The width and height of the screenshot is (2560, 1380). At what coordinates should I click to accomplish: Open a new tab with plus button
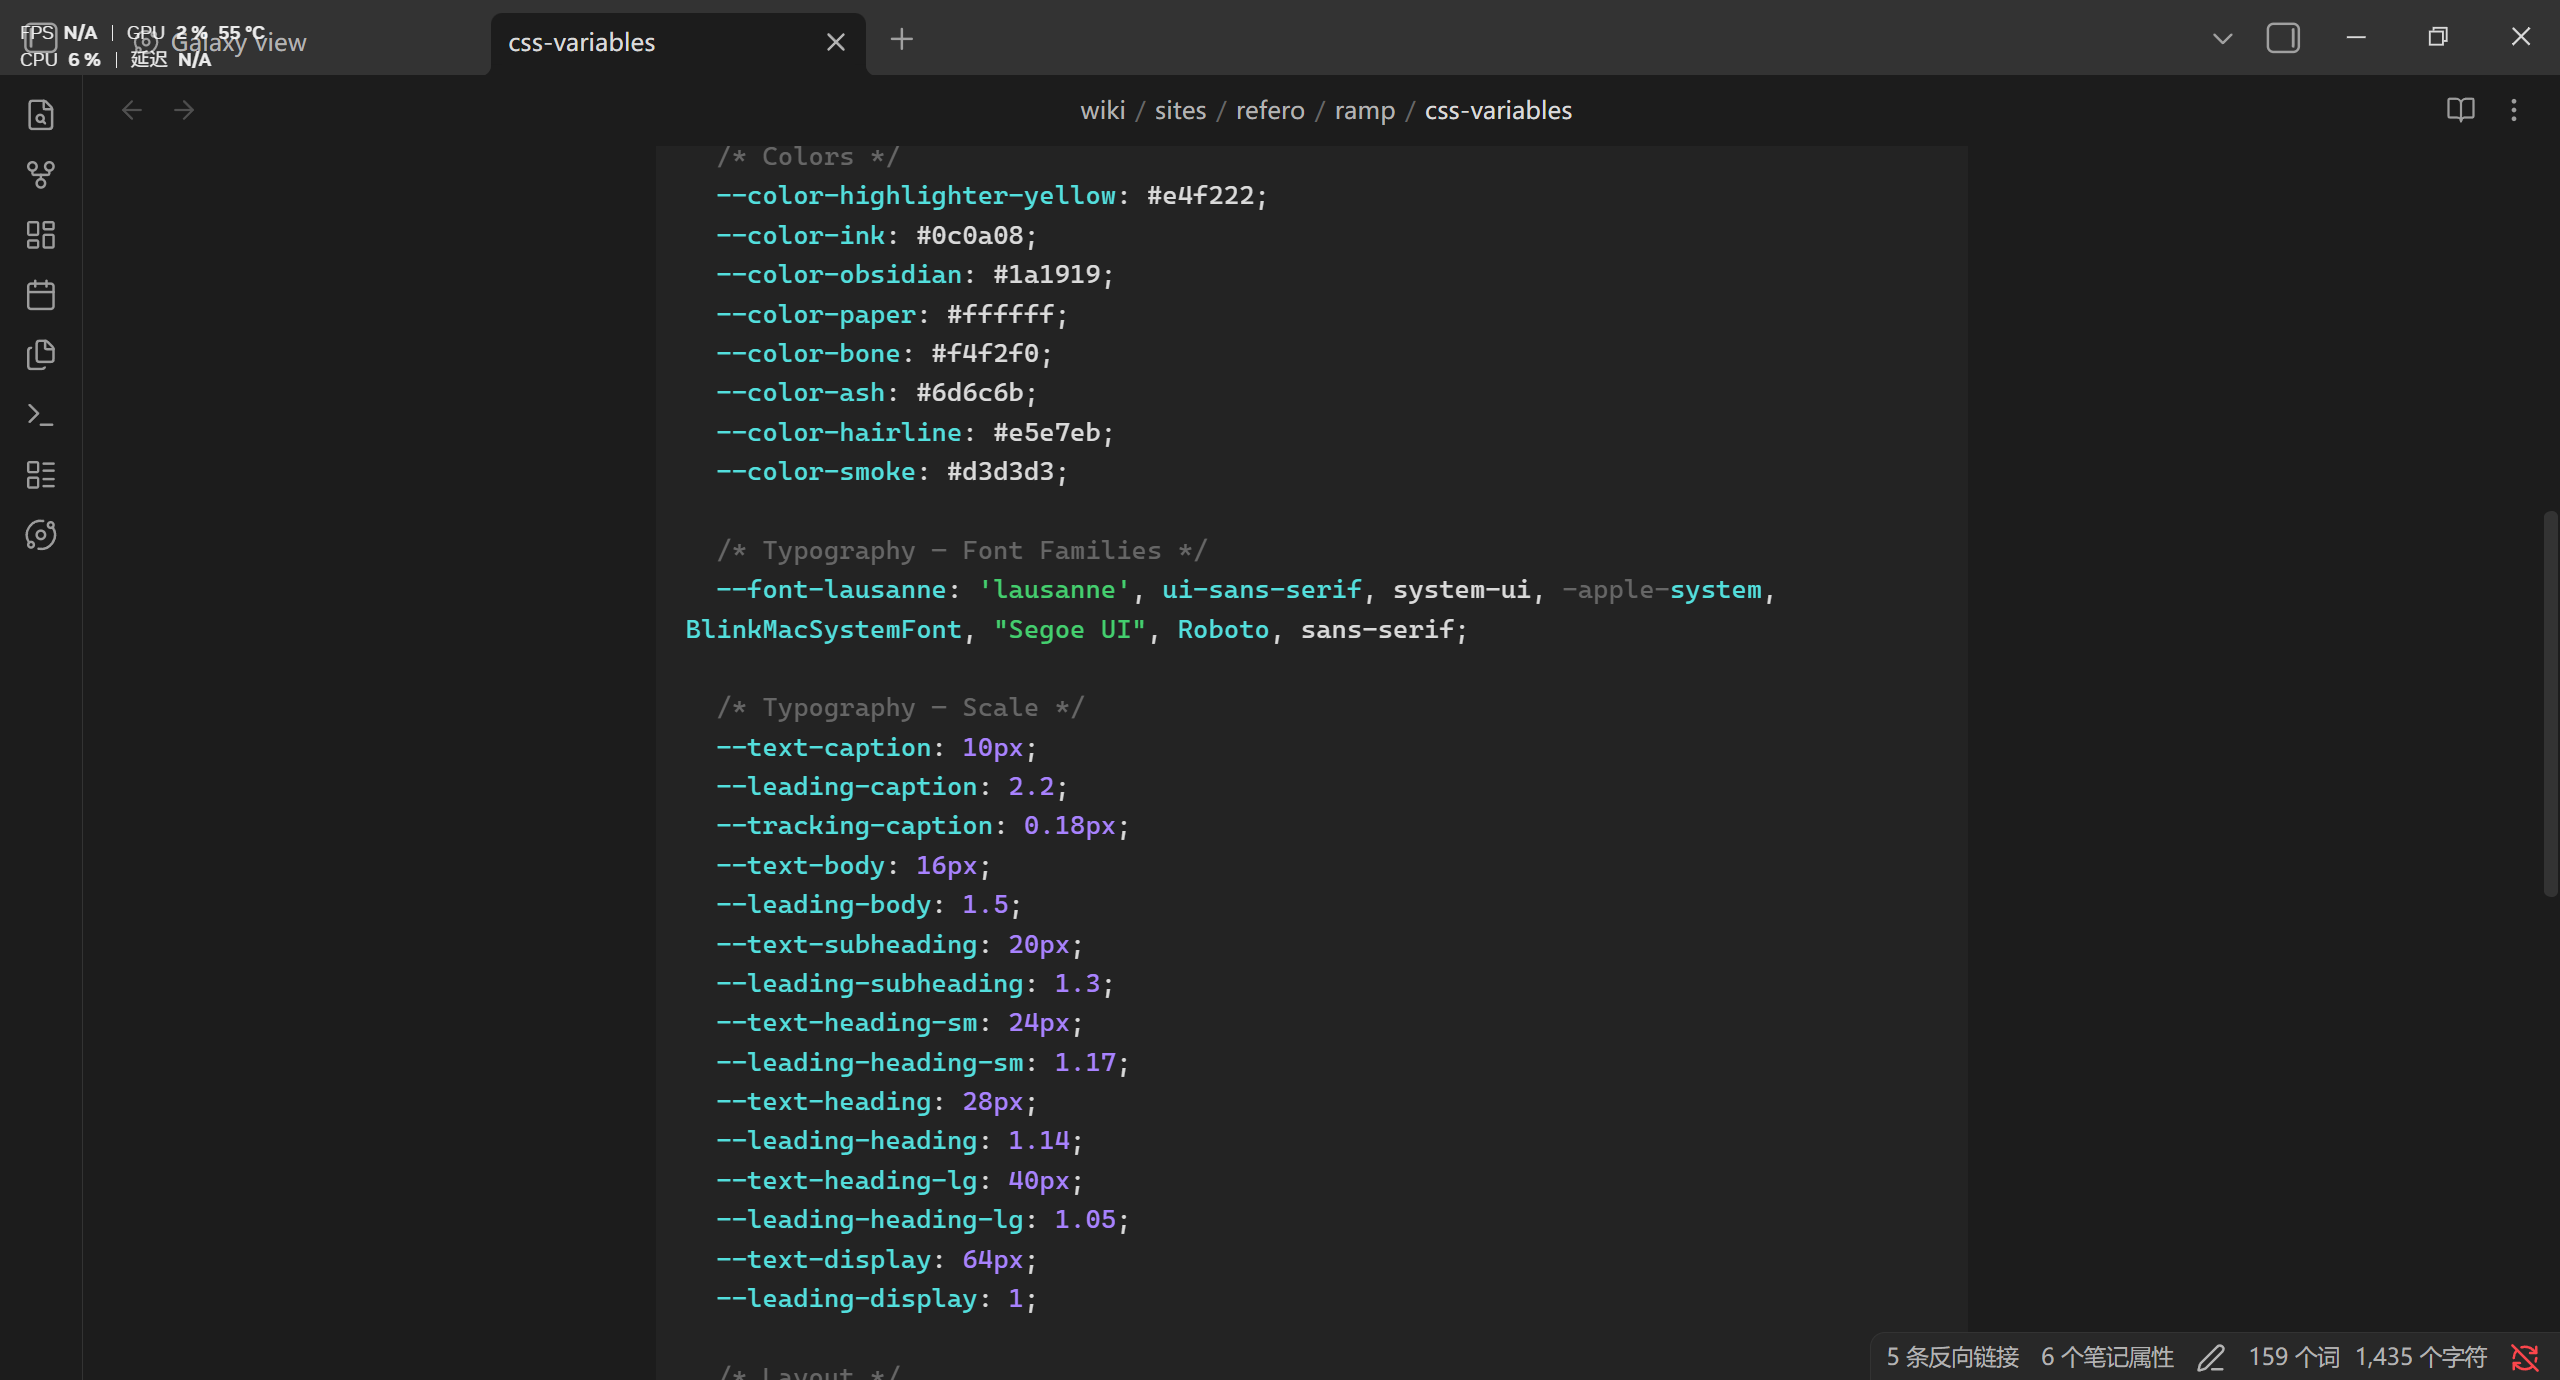(902, 40)
